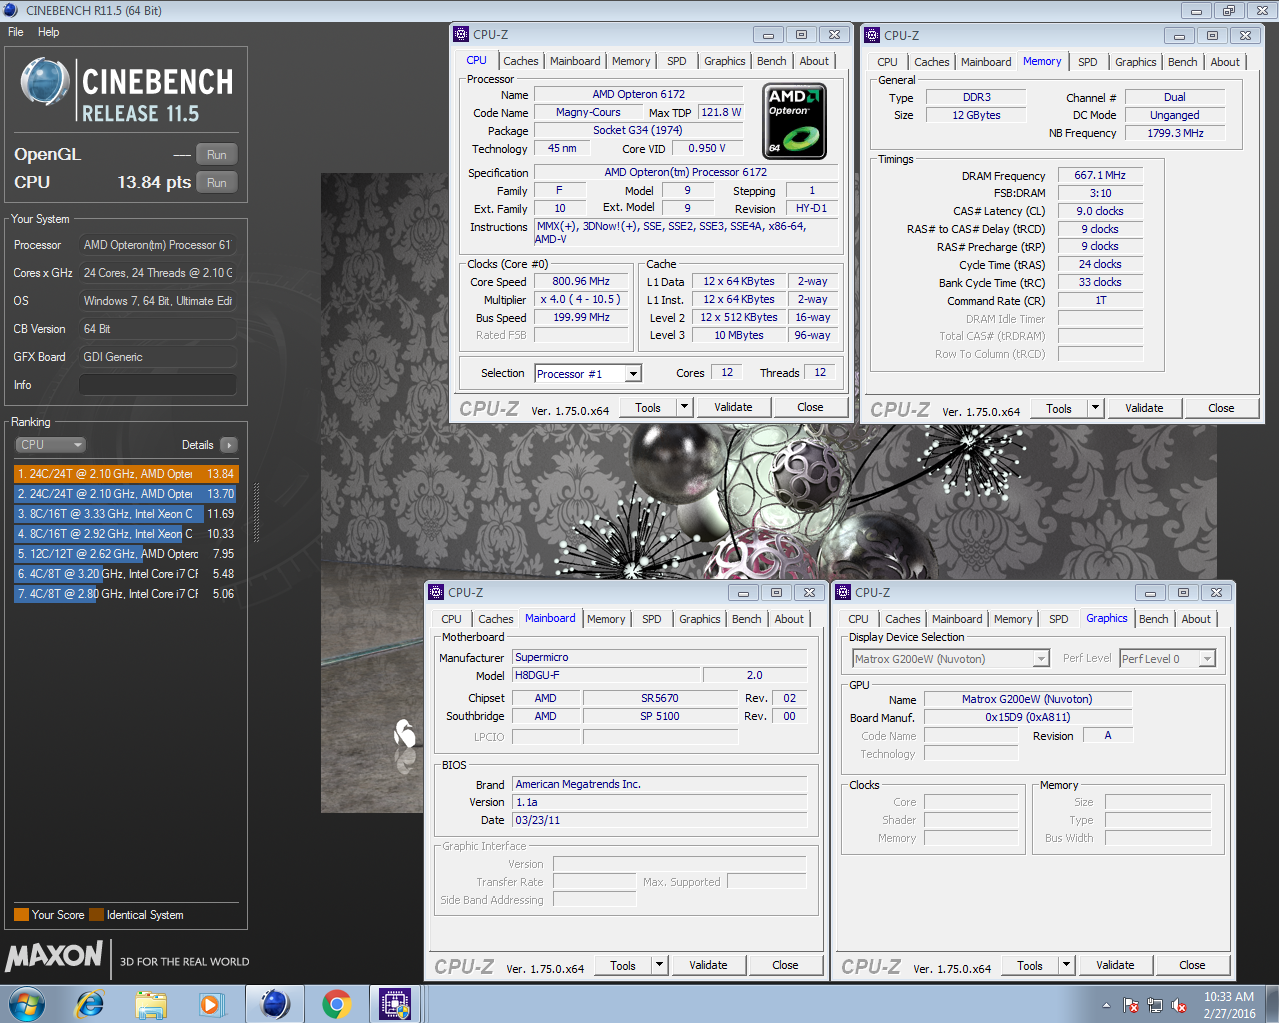The image size is (1279, 1023).
Task: Click the MAXON logo
Action: 54,956
